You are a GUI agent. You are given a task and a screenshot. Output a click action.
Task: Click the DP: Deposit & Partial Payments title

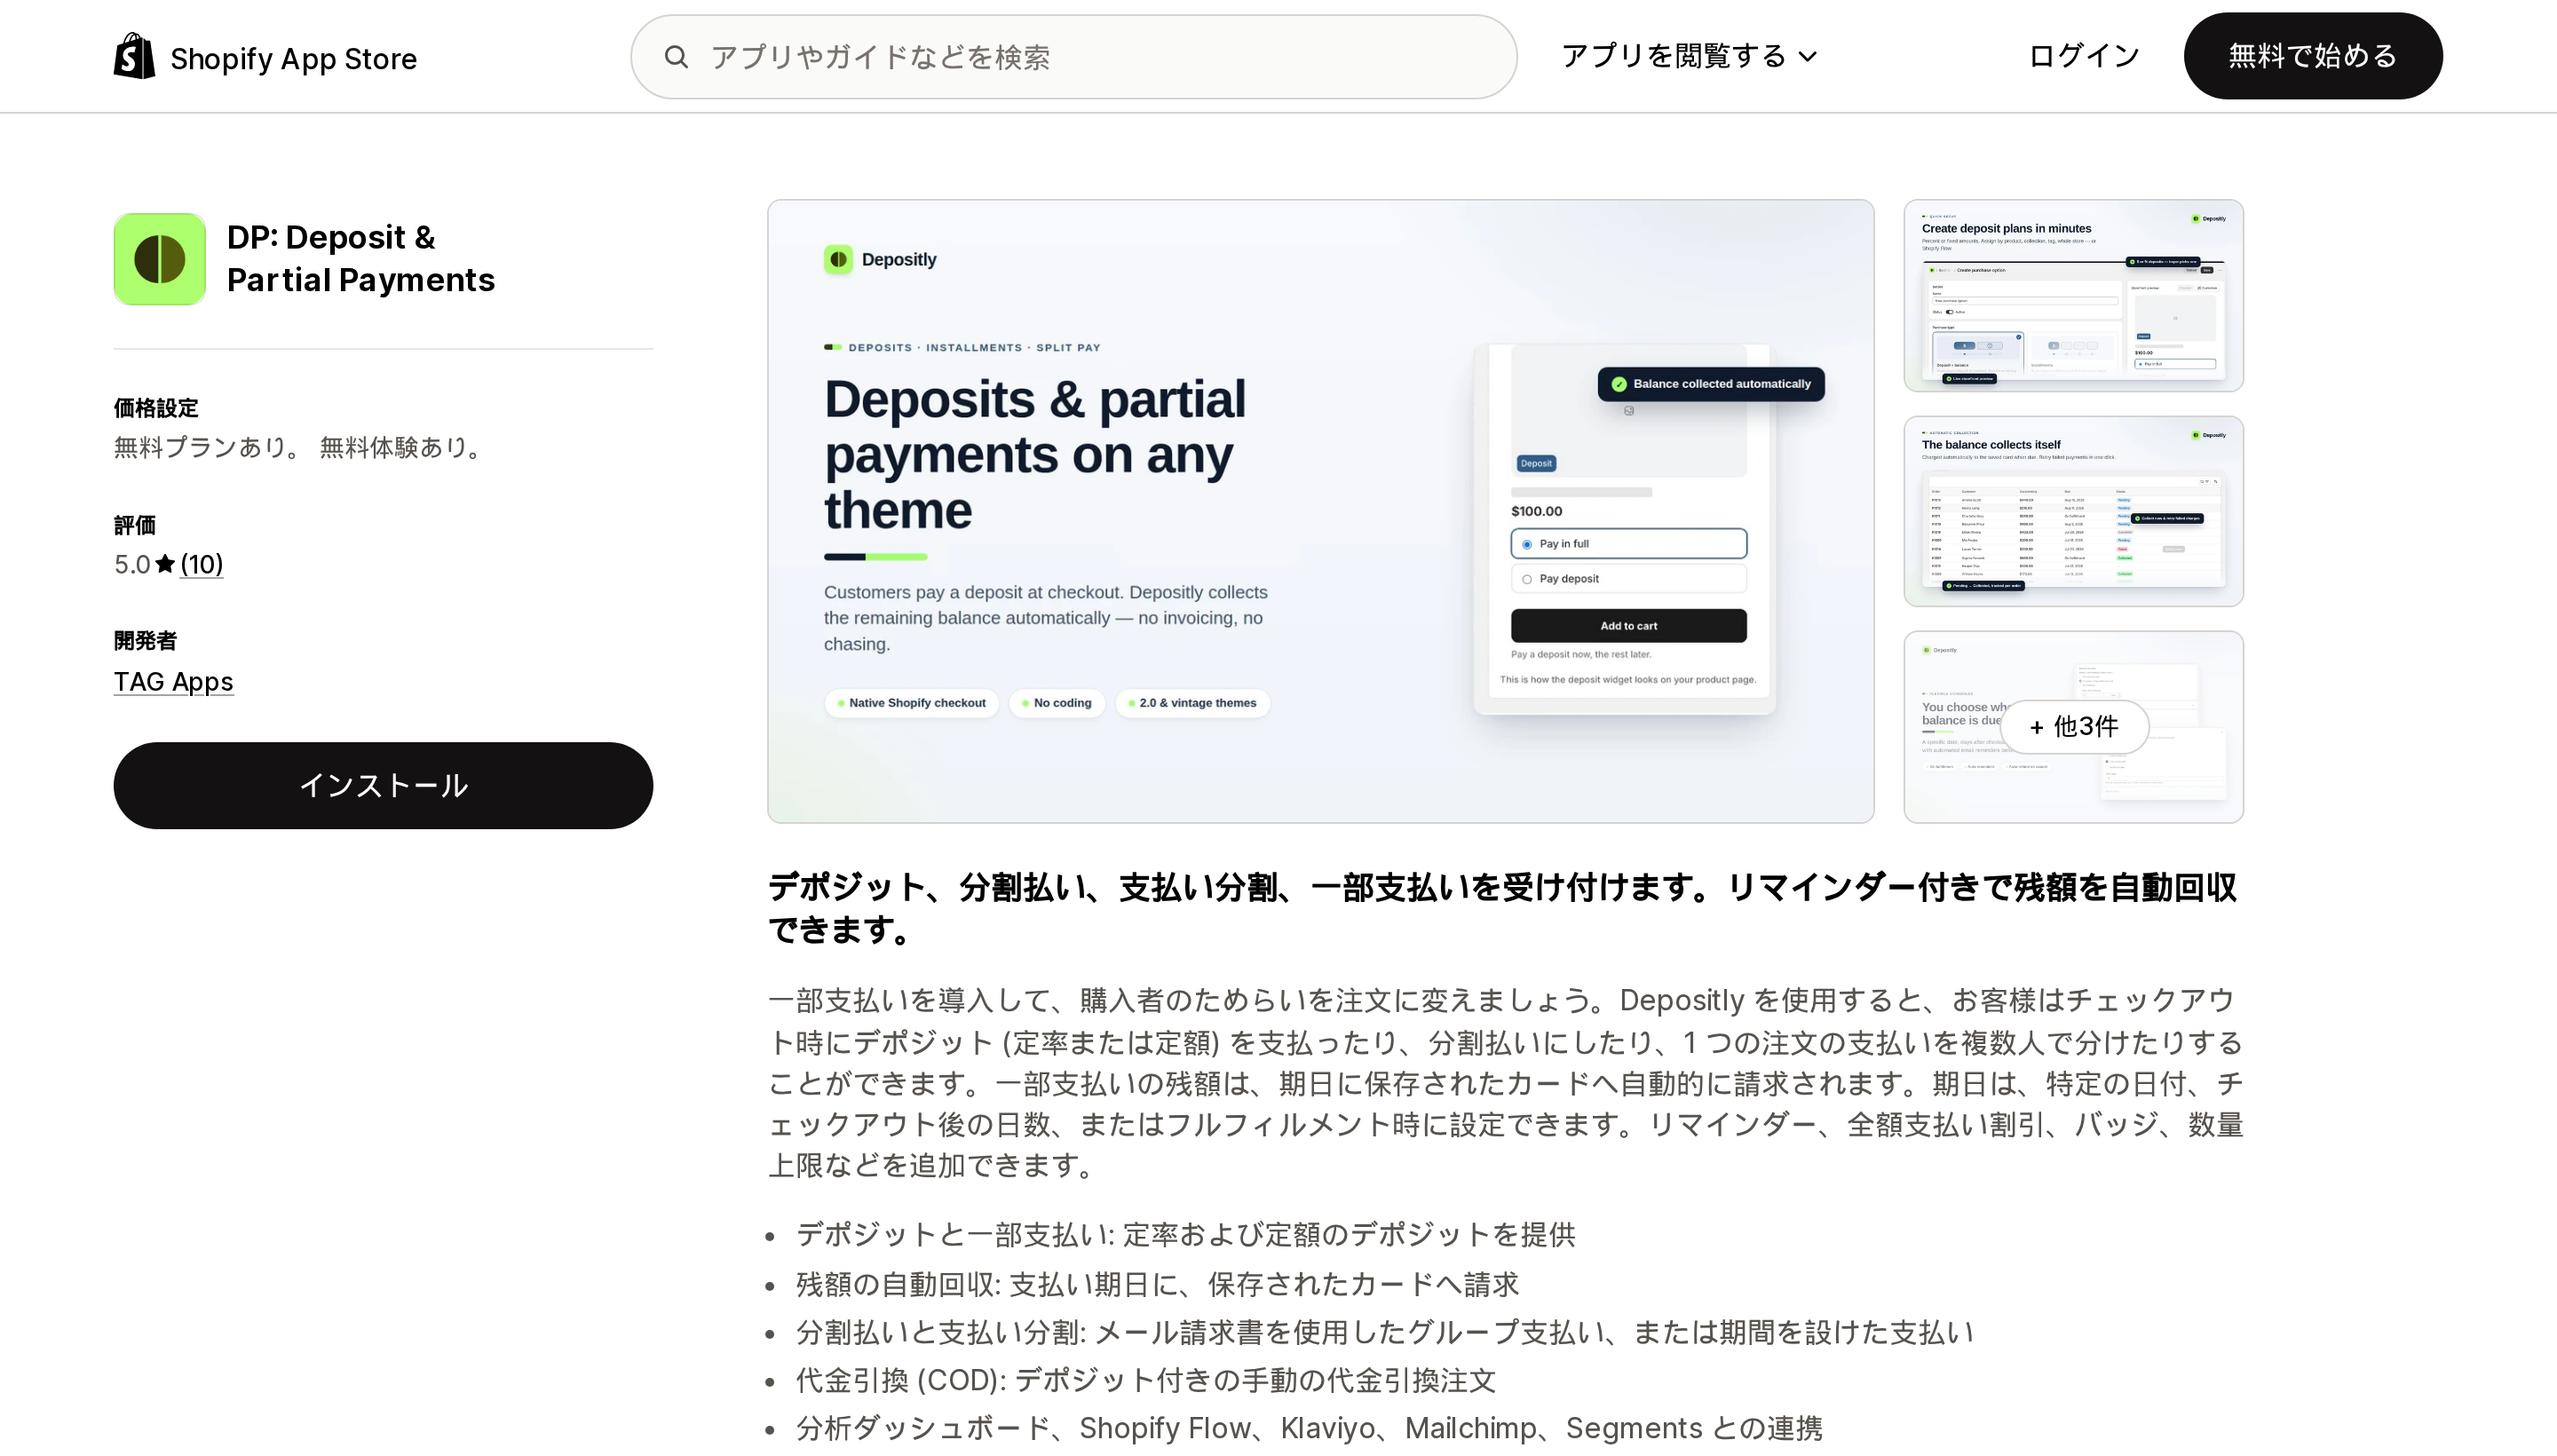pos(361,259)
